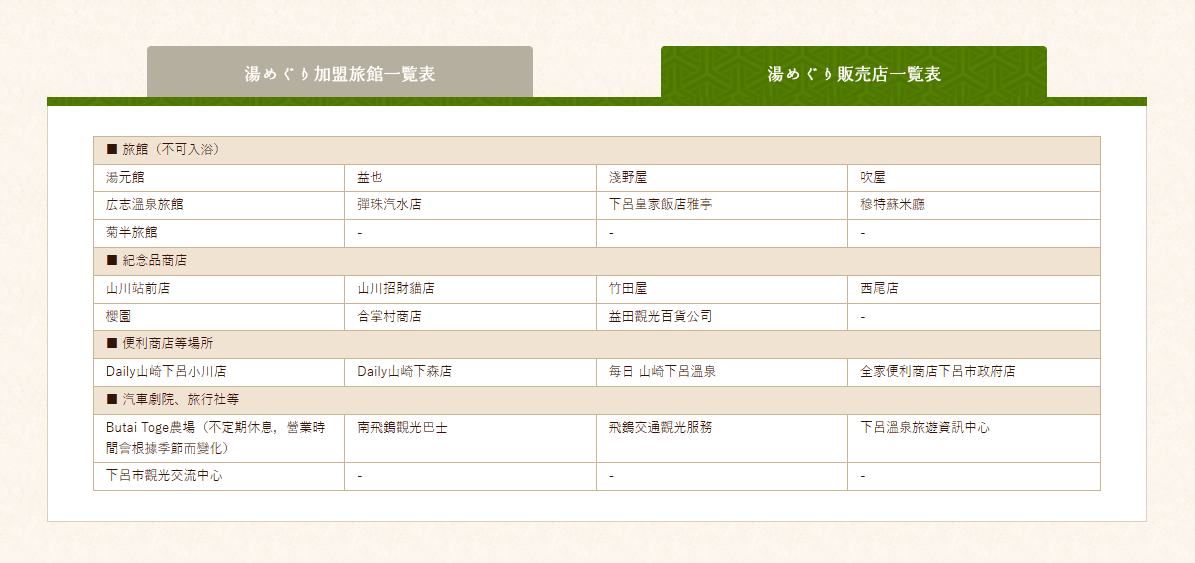Click the 吹屋 entry

point(974,178)
